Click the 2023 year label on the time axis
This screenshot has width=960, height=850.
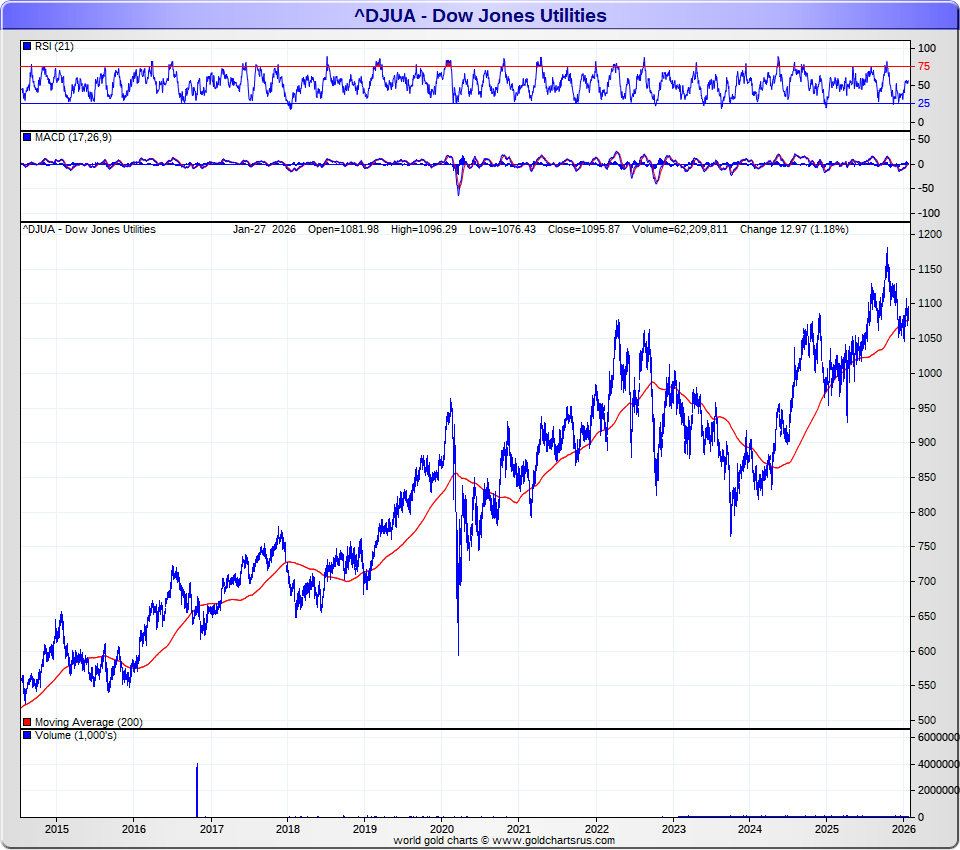click(673, 829)
